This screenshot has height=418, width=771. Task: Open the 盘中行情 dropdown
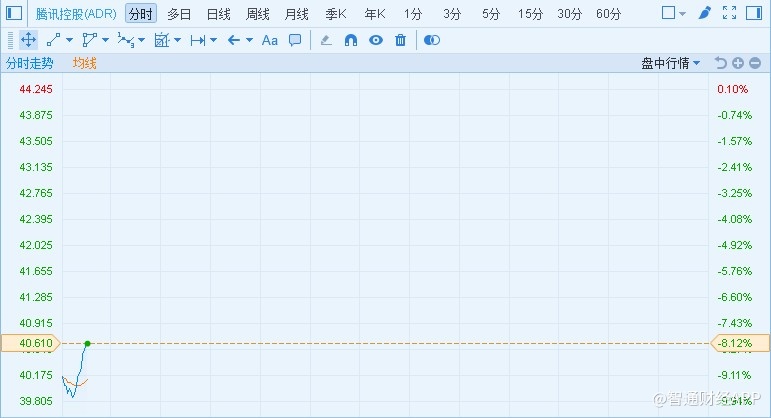pos(670,63)
